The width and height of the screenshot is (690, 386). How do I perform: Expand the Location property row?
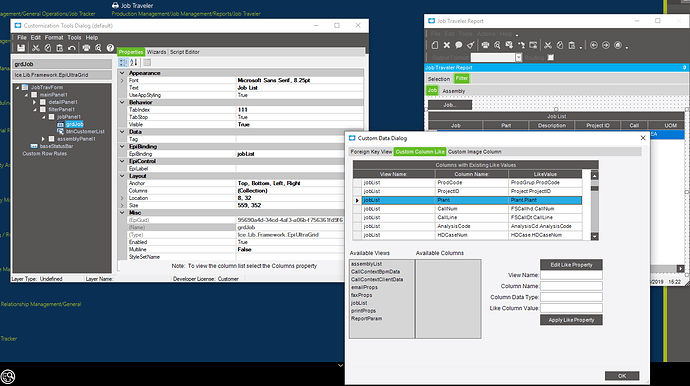(122, 198)
